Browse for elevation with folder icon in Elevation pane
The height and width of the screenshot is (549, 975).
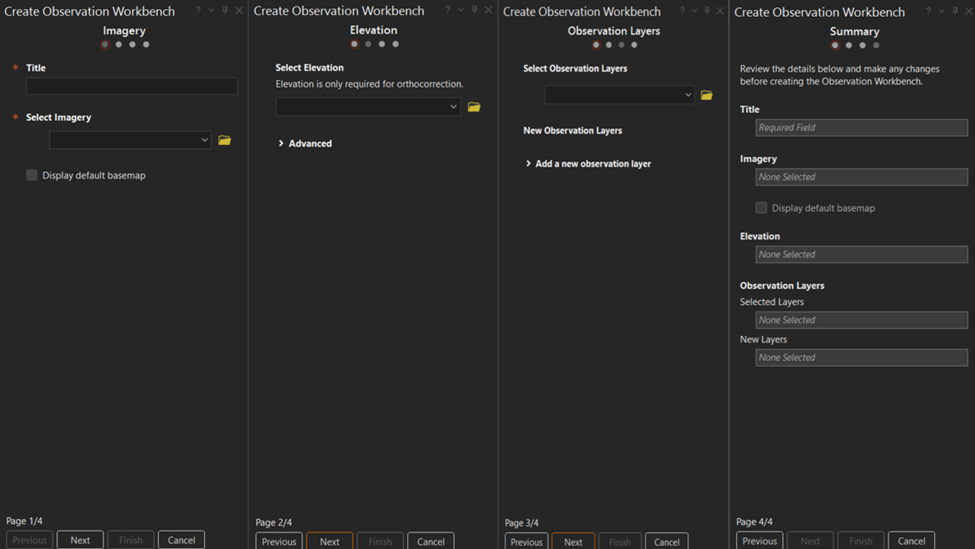[474, 107]
